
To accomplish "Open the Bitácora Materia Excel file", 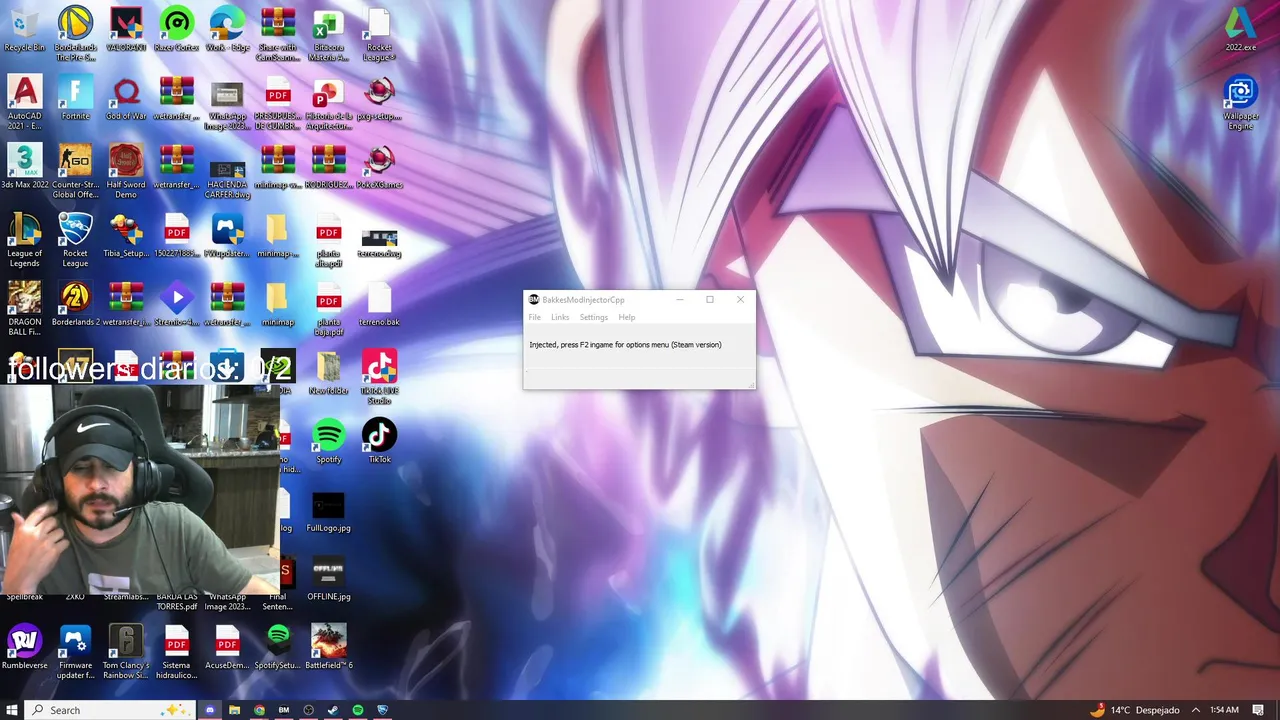I will coord(328,33).
